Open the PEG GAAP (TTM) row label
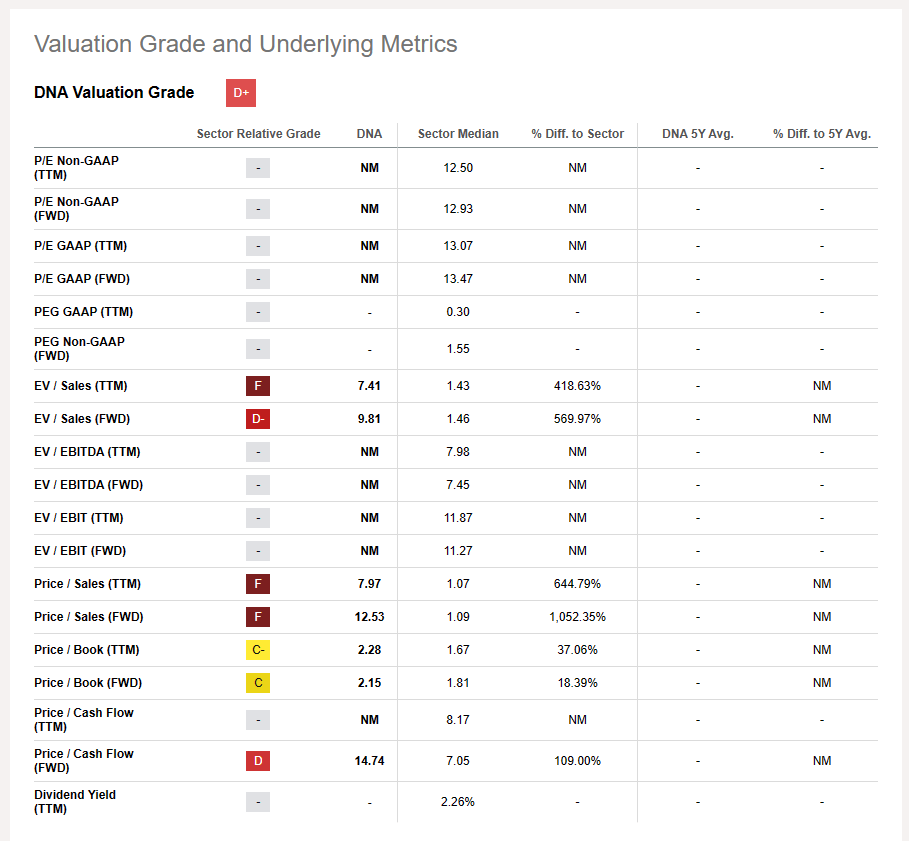Viewport: 909px width, 841px height. pyautogui.click(x=83, y=312)
